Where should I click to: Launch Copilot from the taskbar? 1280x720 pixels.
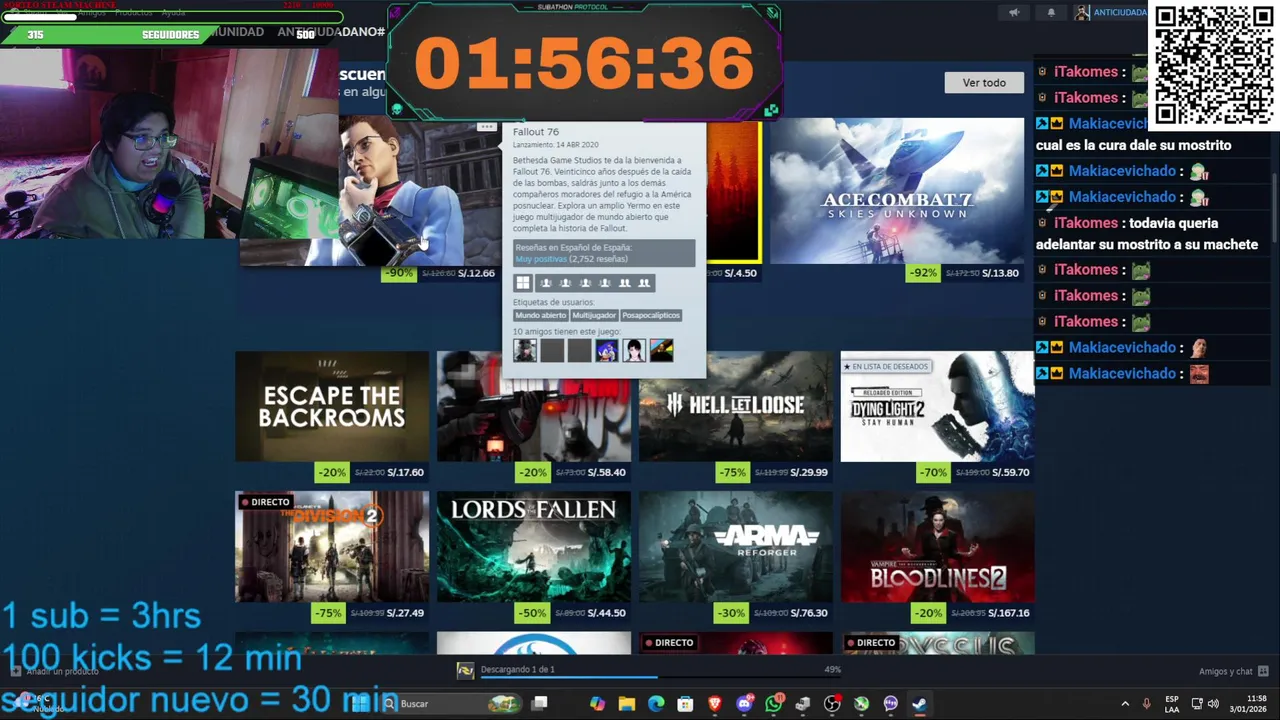pyautogui.click(x=598, y=704)
